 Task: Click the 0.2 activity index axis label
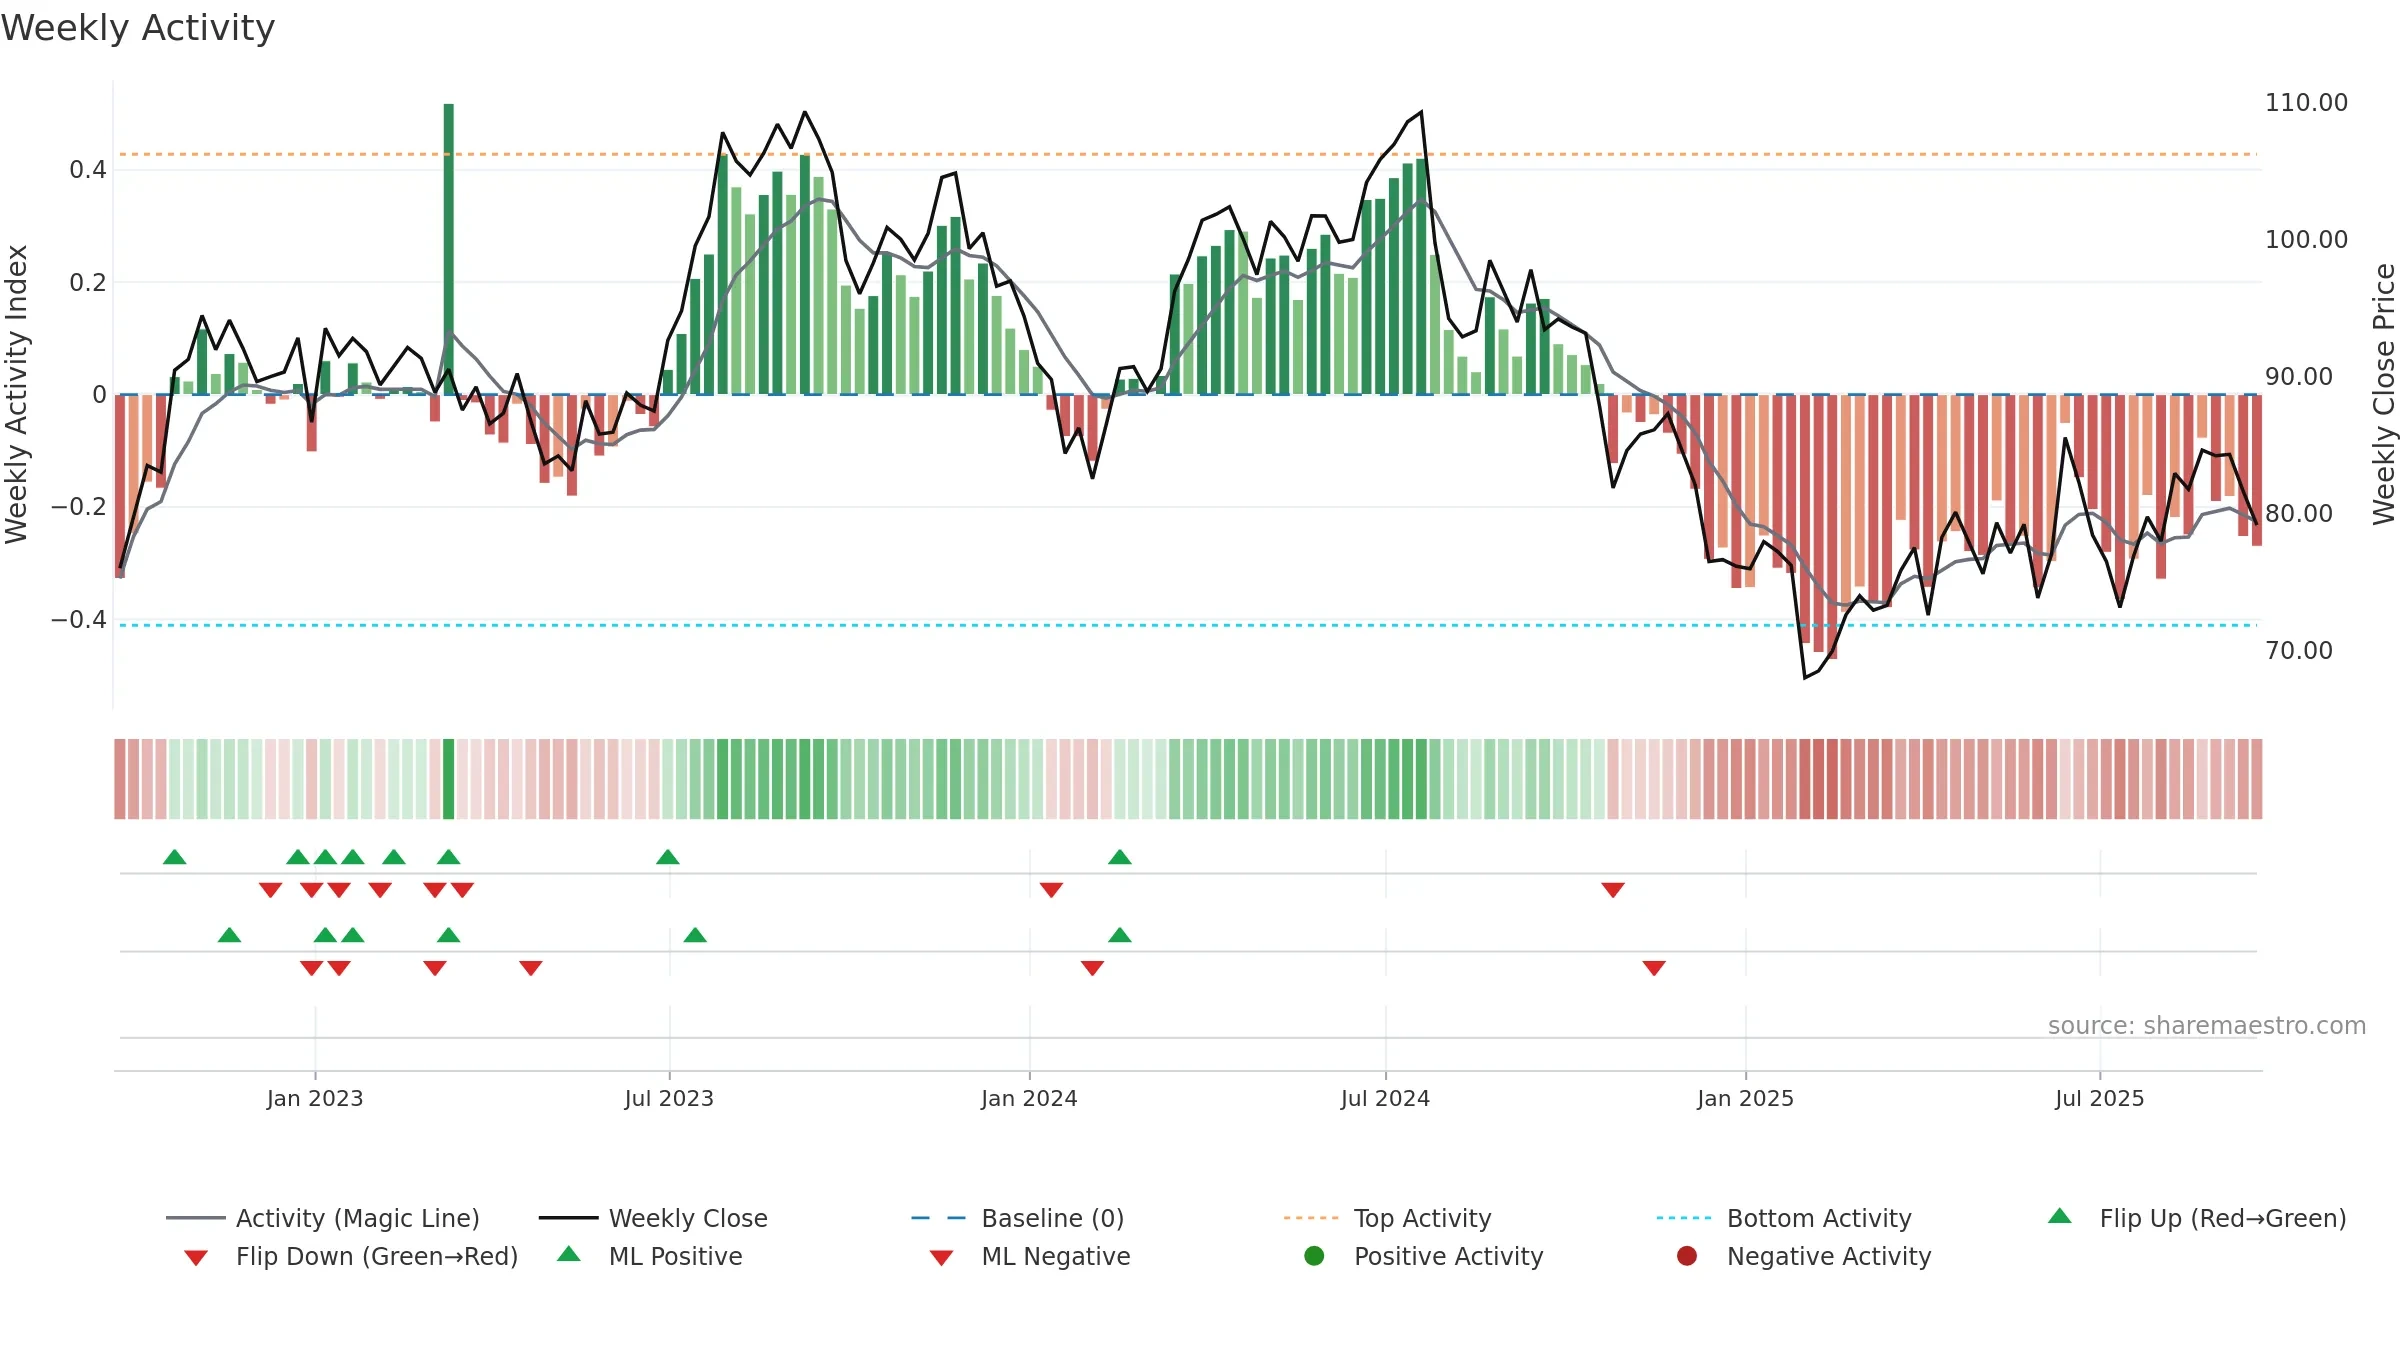[x=88, y=283]
